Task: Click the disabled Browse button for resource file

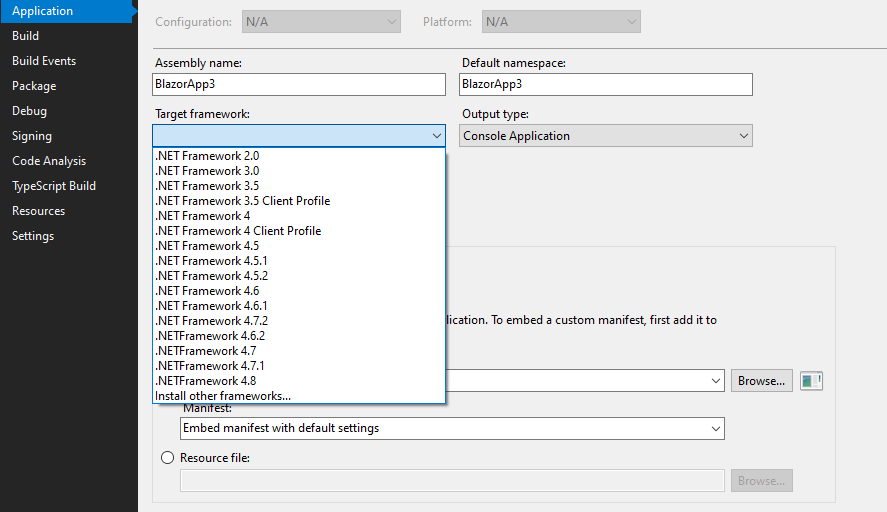Action: 761,481
